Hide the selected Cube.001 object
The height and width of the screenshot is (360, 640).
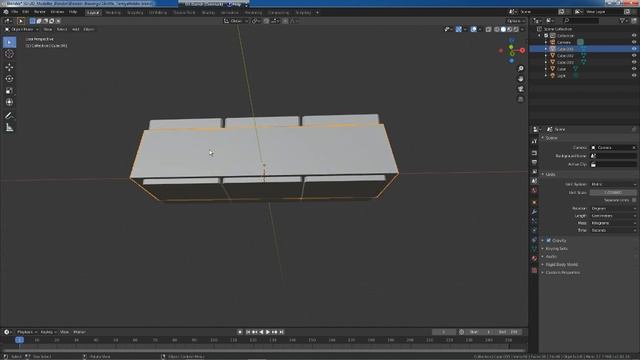[x=634, y=49]
